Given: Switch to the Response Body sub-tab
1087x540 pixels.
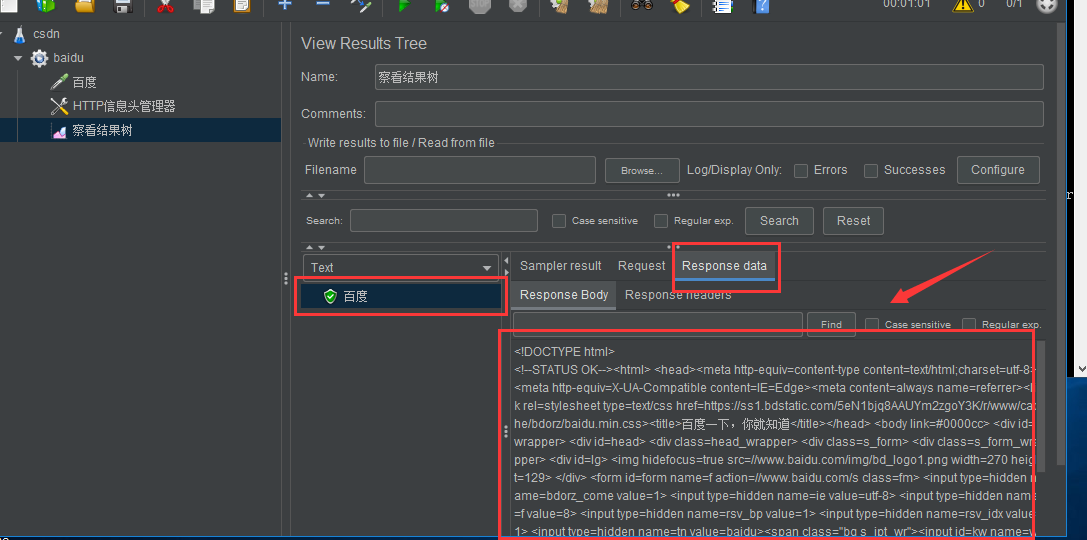Looking at the screenshot, I should pos(564,295).
